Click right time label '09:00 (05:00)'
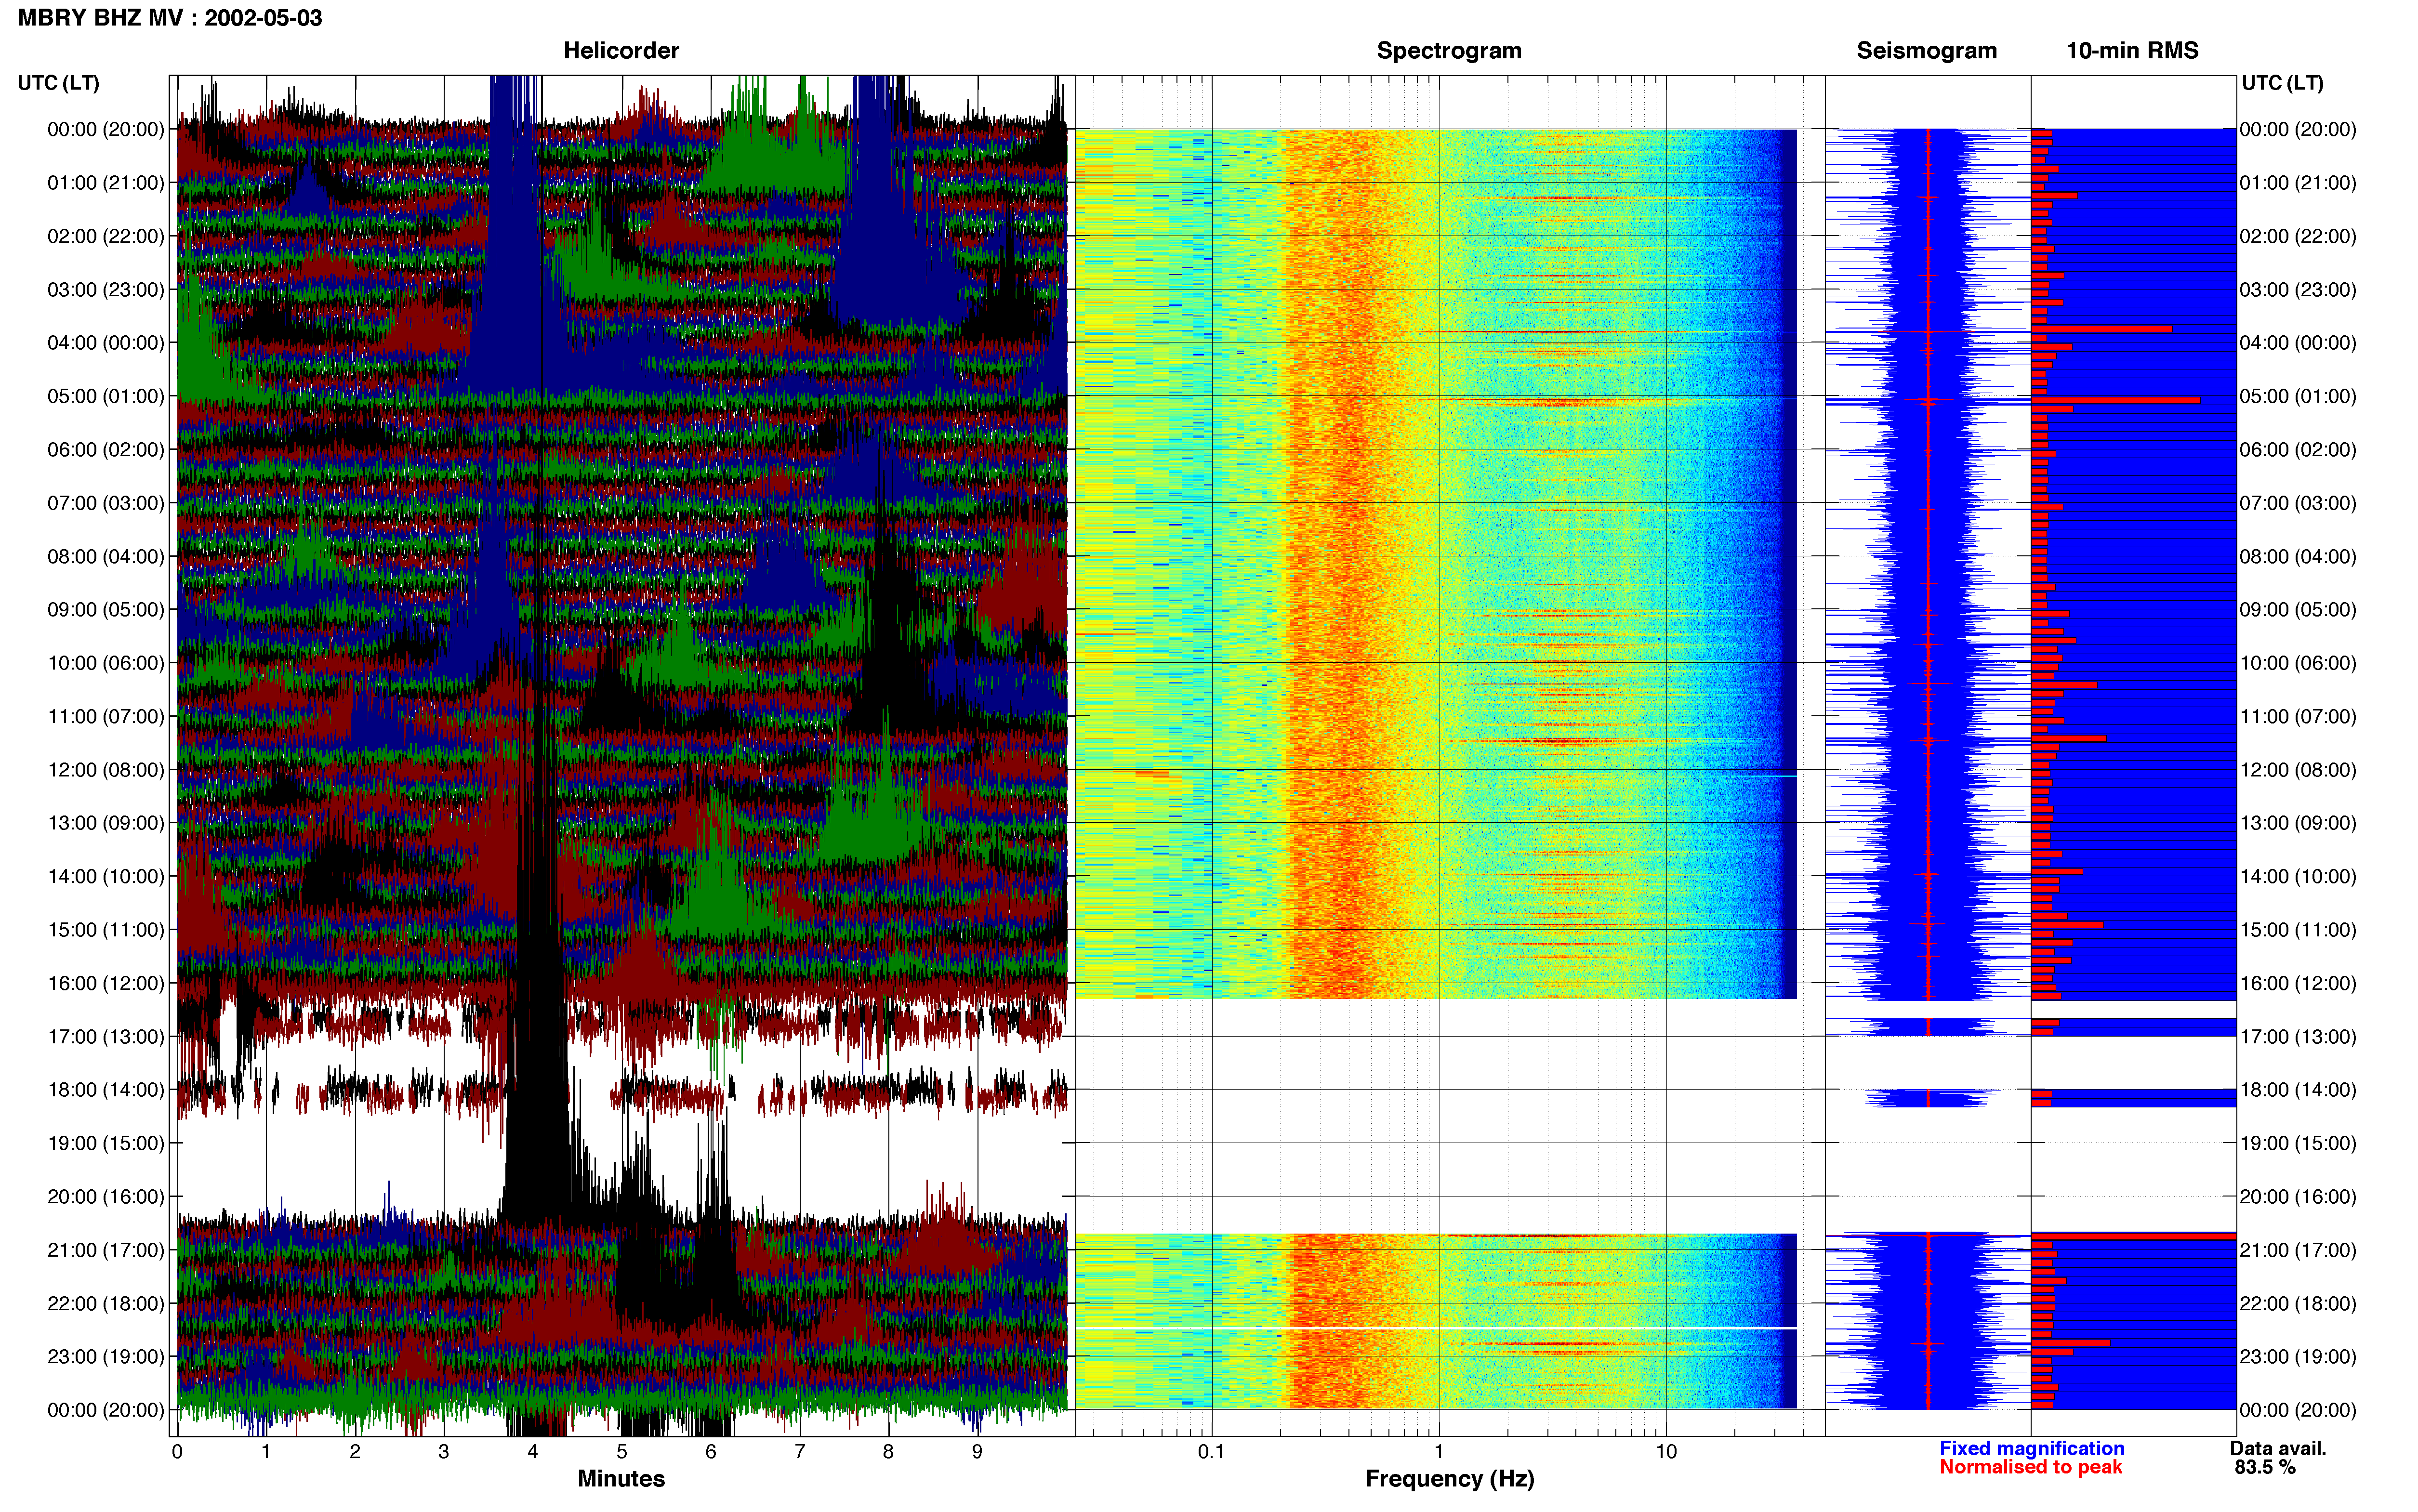 [2298, 610]
